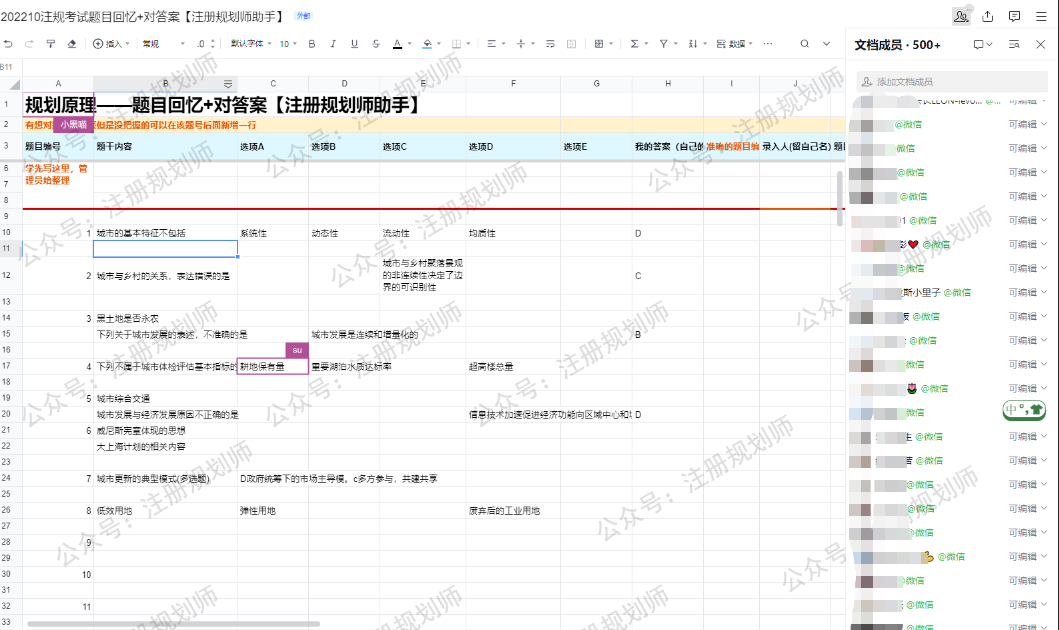
Task: Click the 外部 tag beside title
Action: coord(304,16)
